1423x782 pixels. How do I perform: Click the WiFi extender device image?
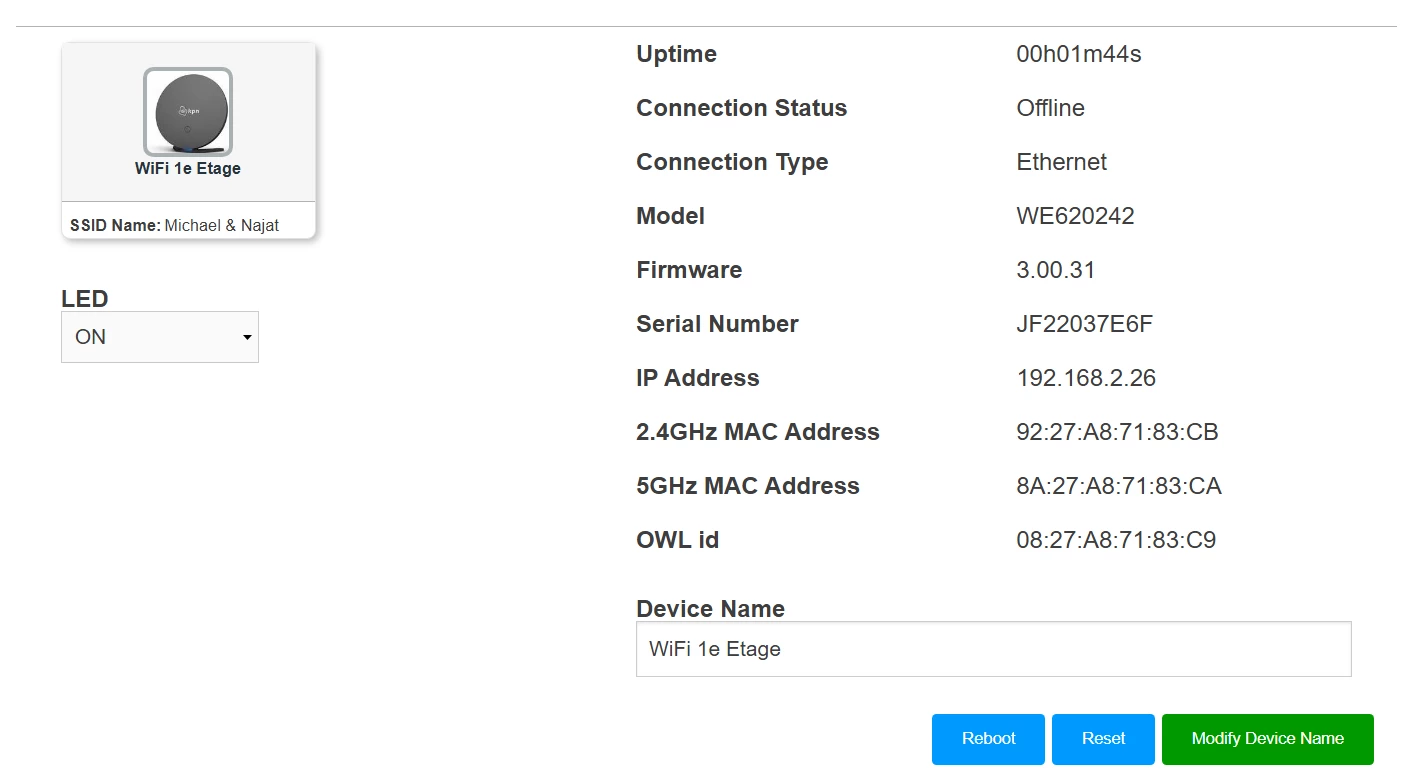point(188,111)
